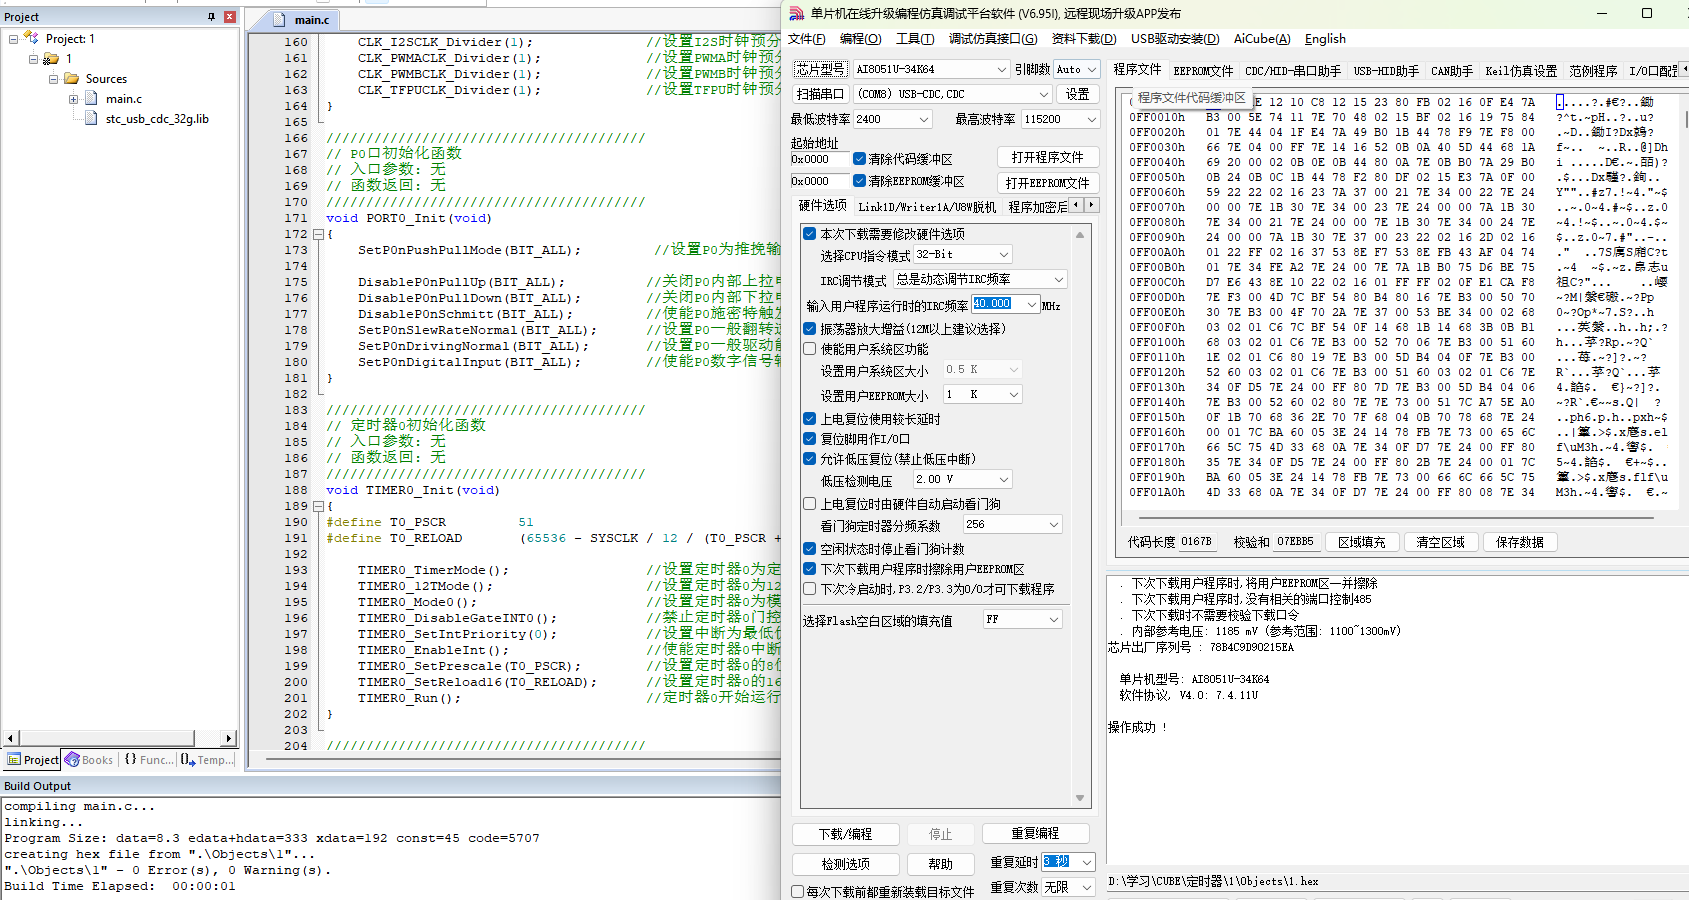The width and height of the screenshot is (1689, 900).
Task: Collapse the Sources group node
Action: [x=53, y=79]
